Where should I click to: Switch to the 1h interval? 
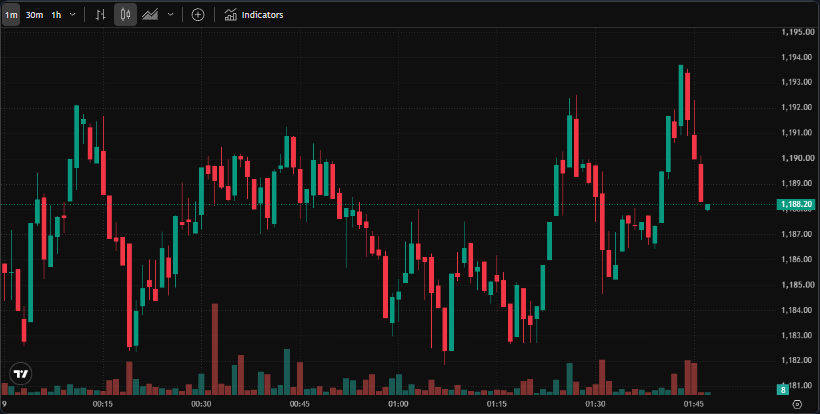click(x=56, y=15)
